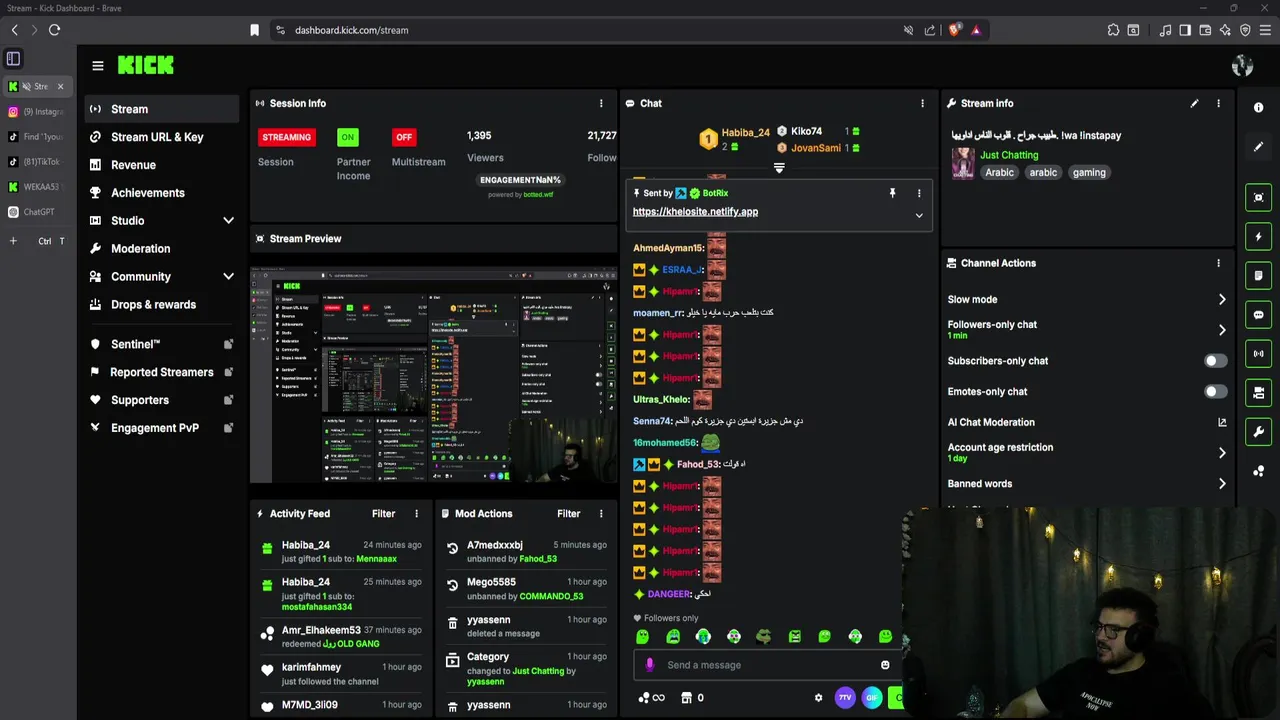Click Filter in the Mod Actions panel
Screen dimensions: 1280x720
coord(568,514)
